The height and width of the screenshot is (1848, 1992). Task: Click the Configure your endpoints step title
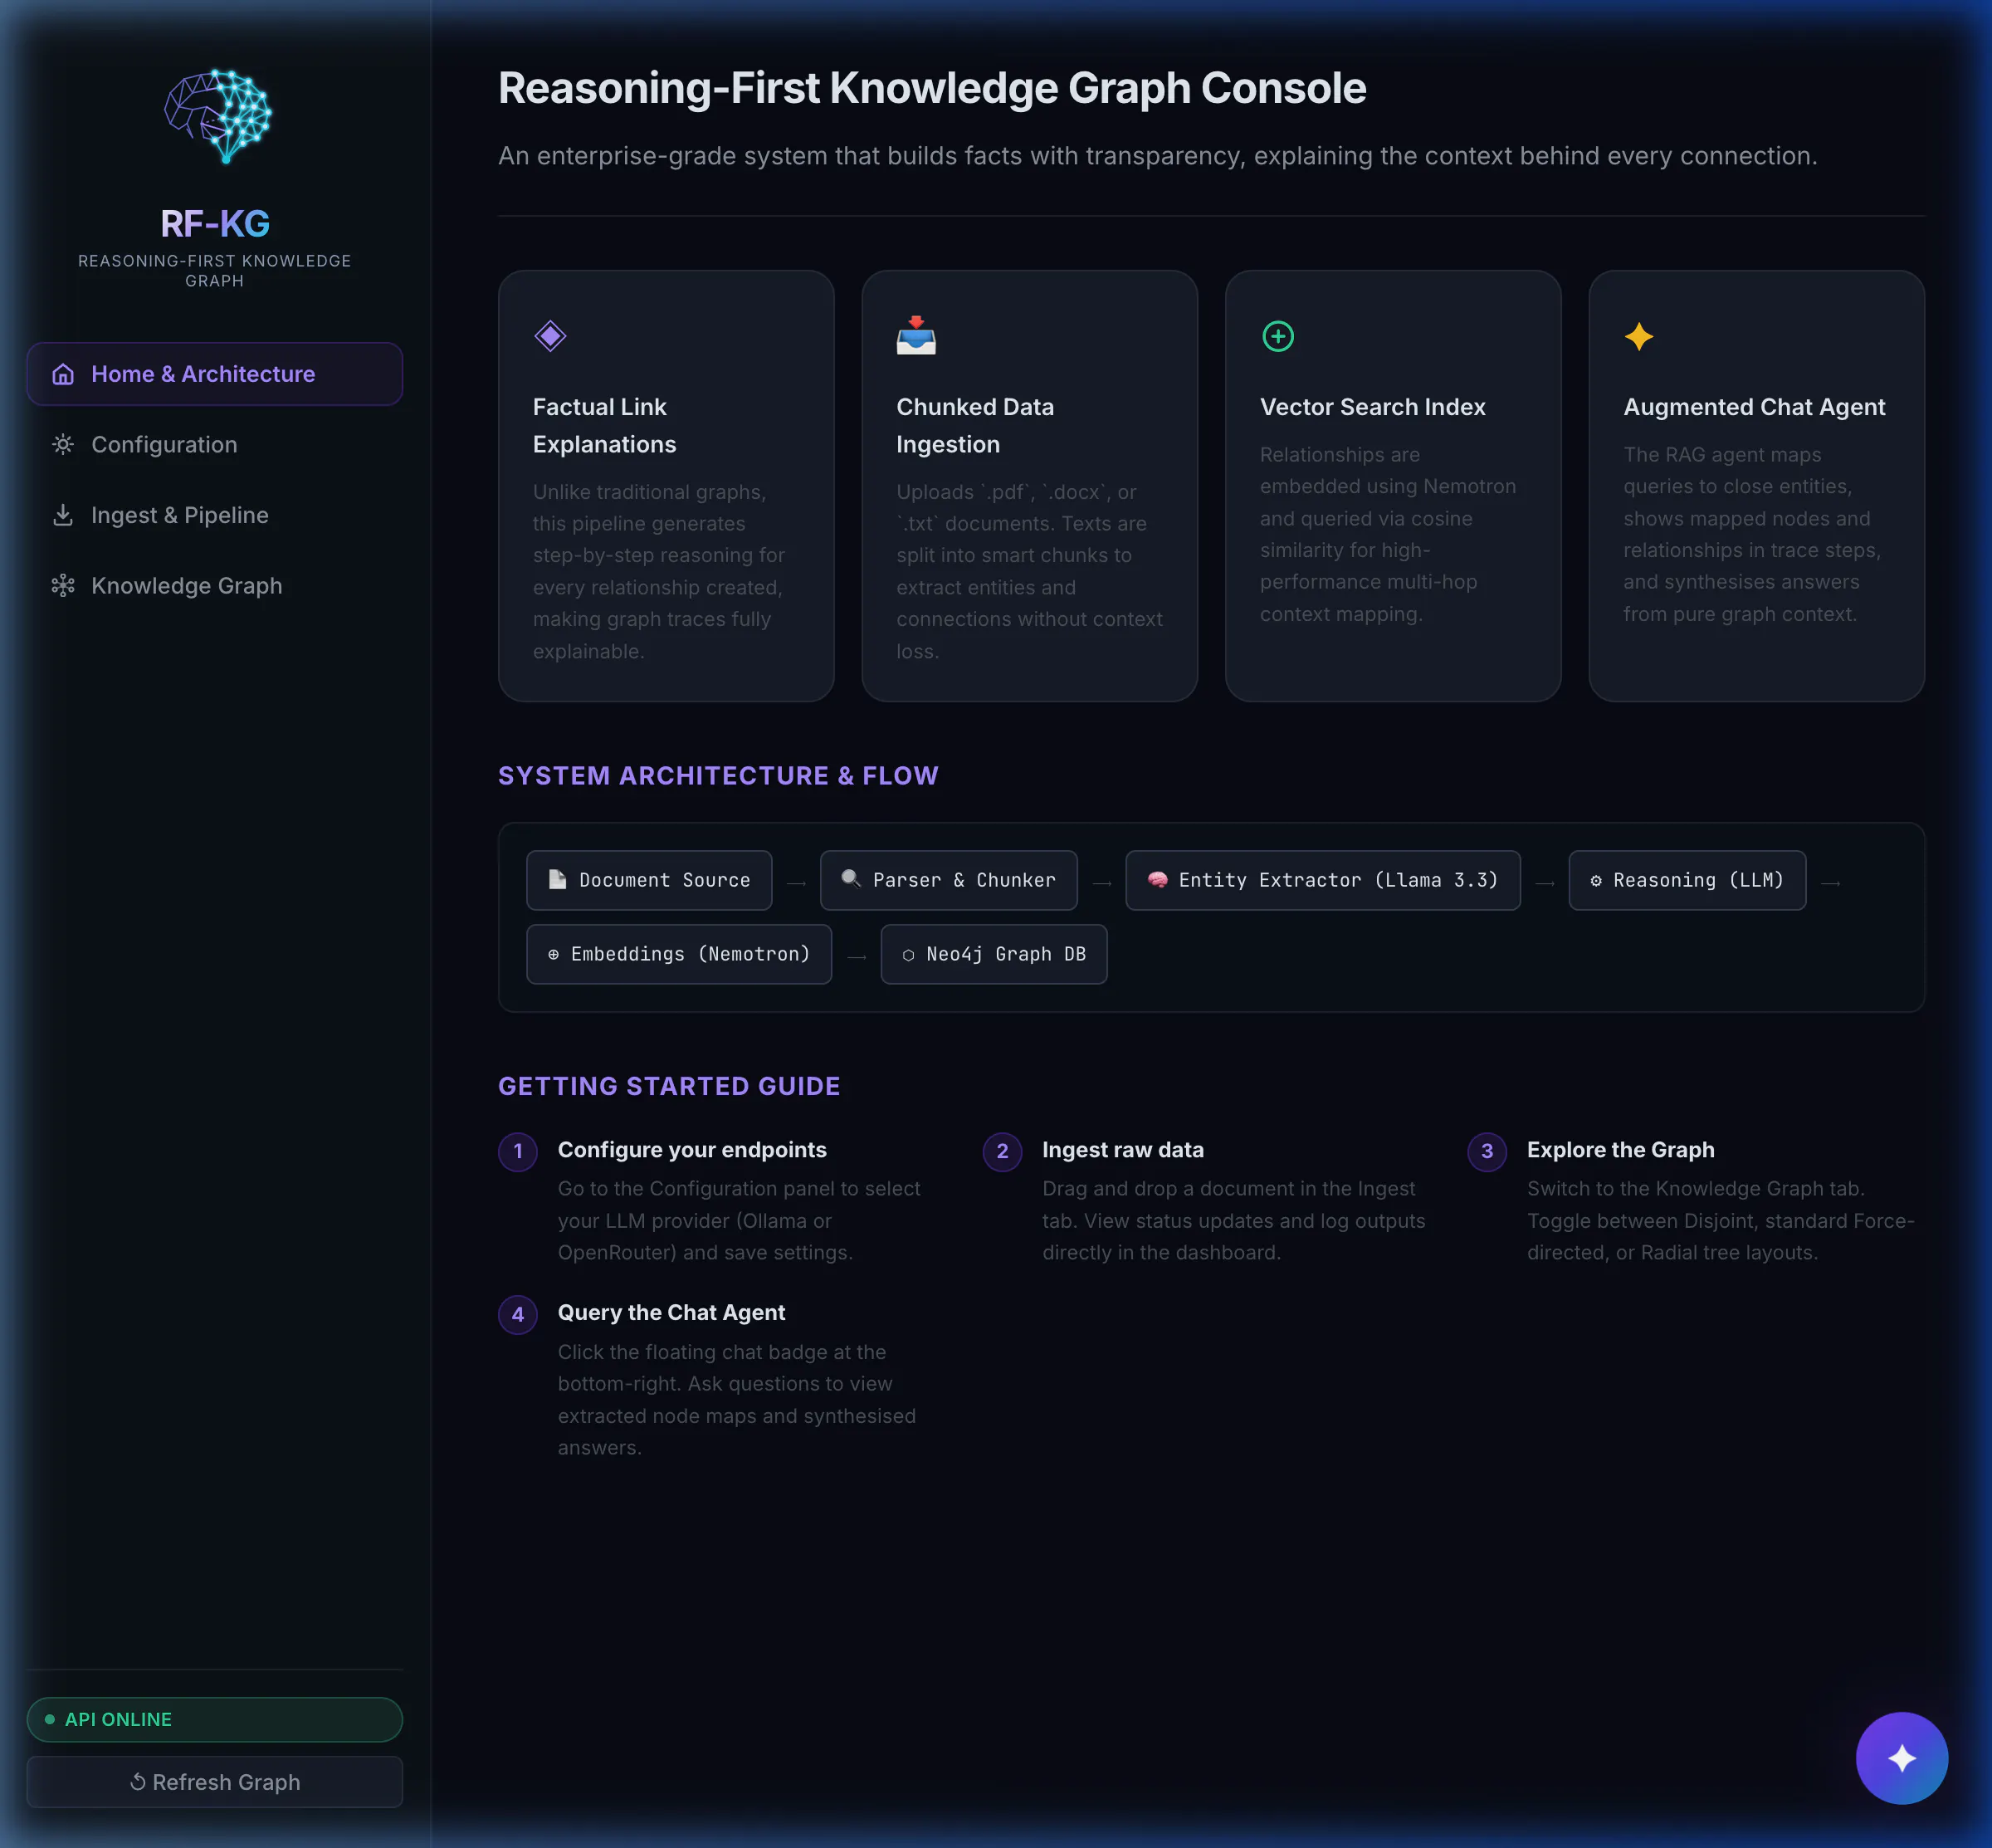coord(692,1150)
